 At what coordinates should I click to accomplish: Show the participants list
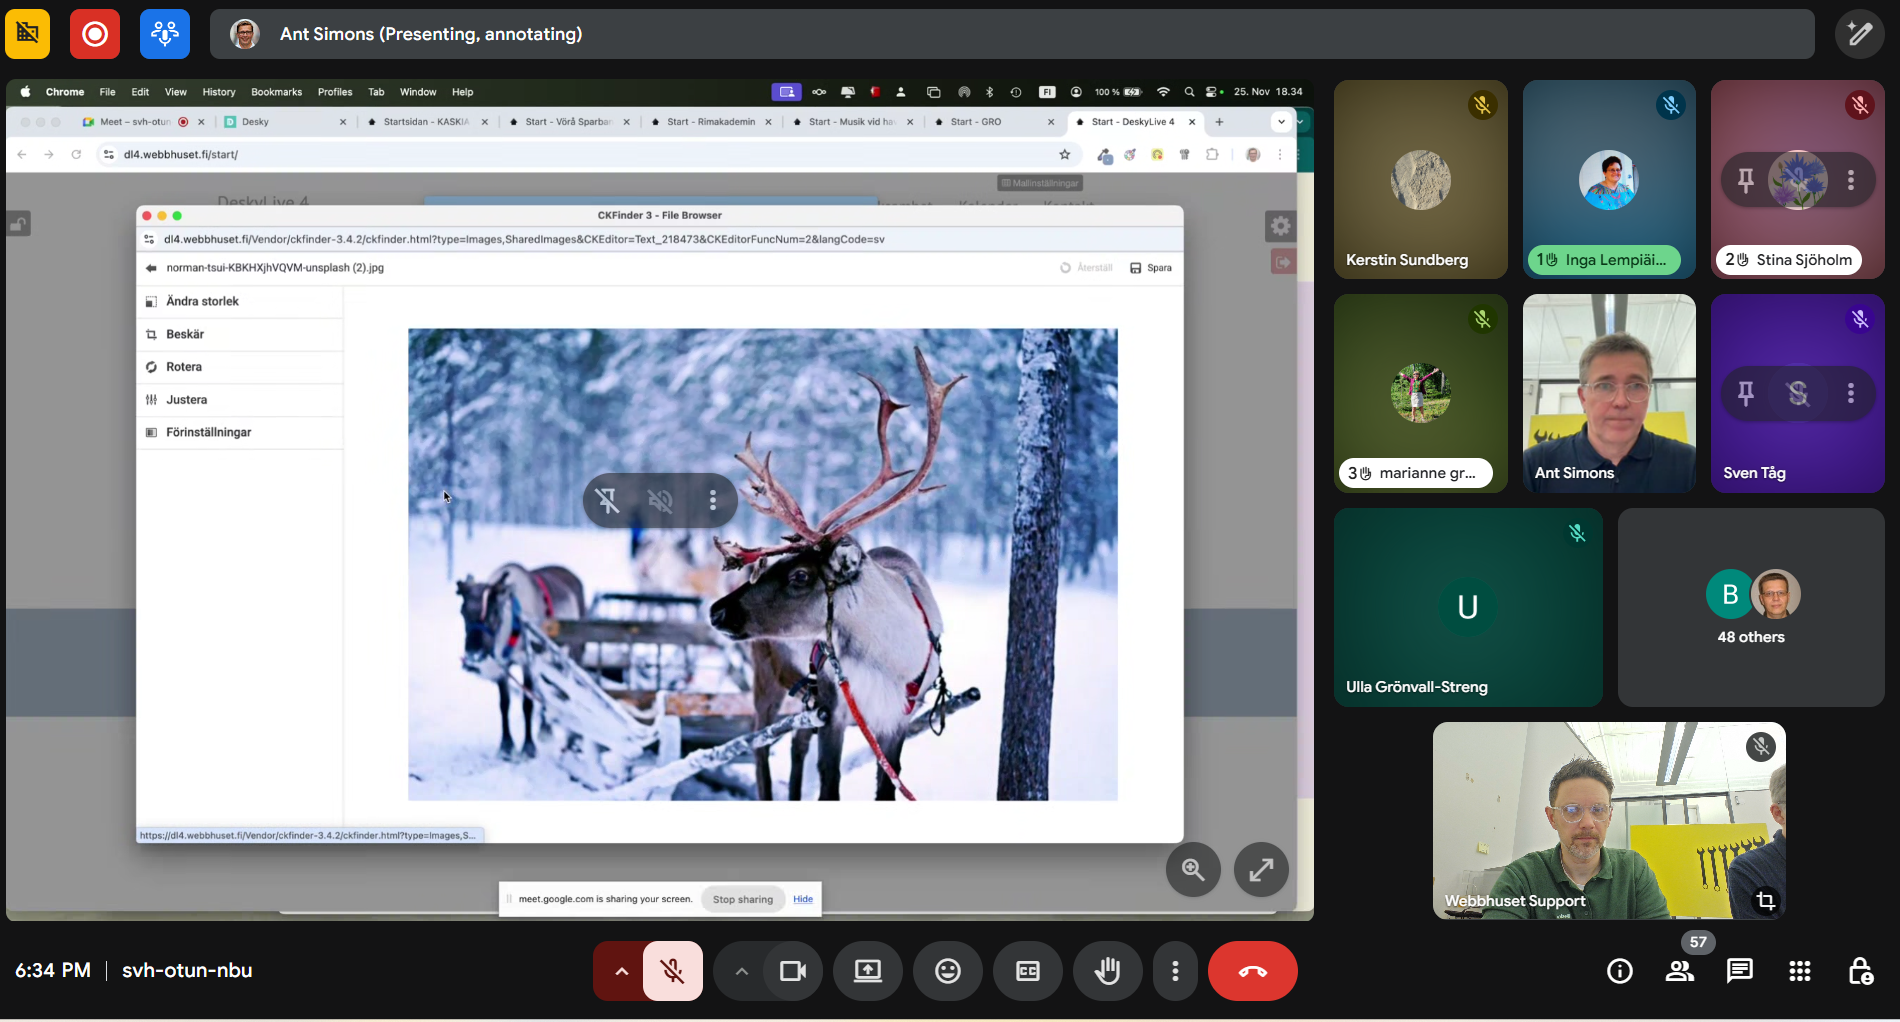(1680, 971)
